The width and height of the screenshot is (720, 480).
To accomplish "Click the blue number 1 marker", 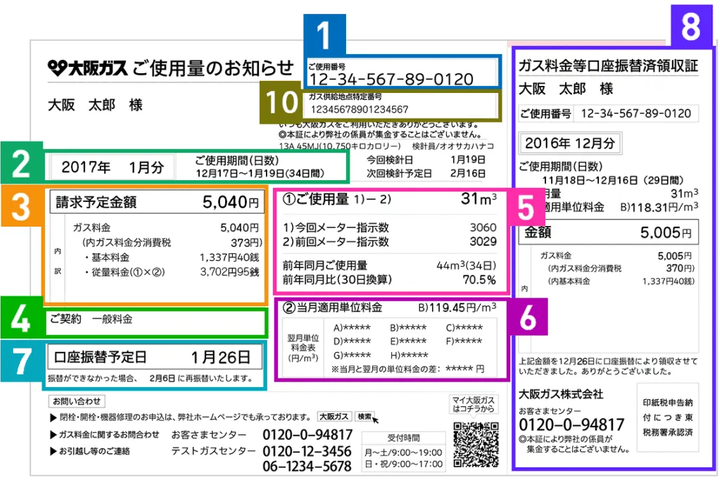I will pos(325,35).
